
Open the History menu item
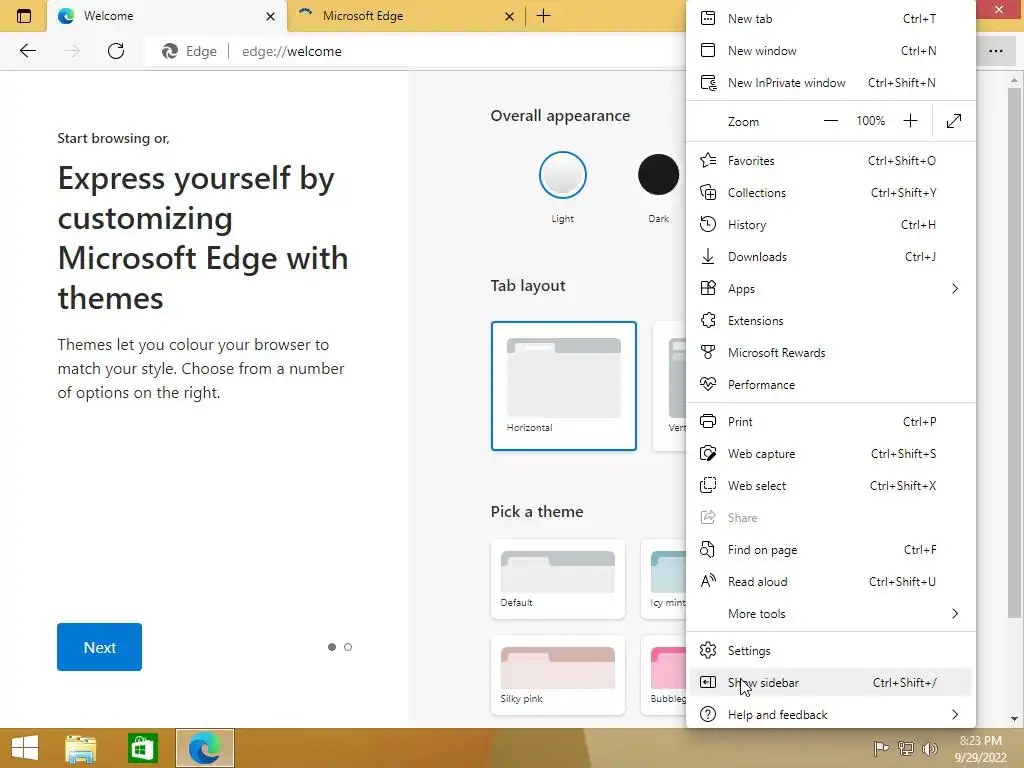pos(831,224)
